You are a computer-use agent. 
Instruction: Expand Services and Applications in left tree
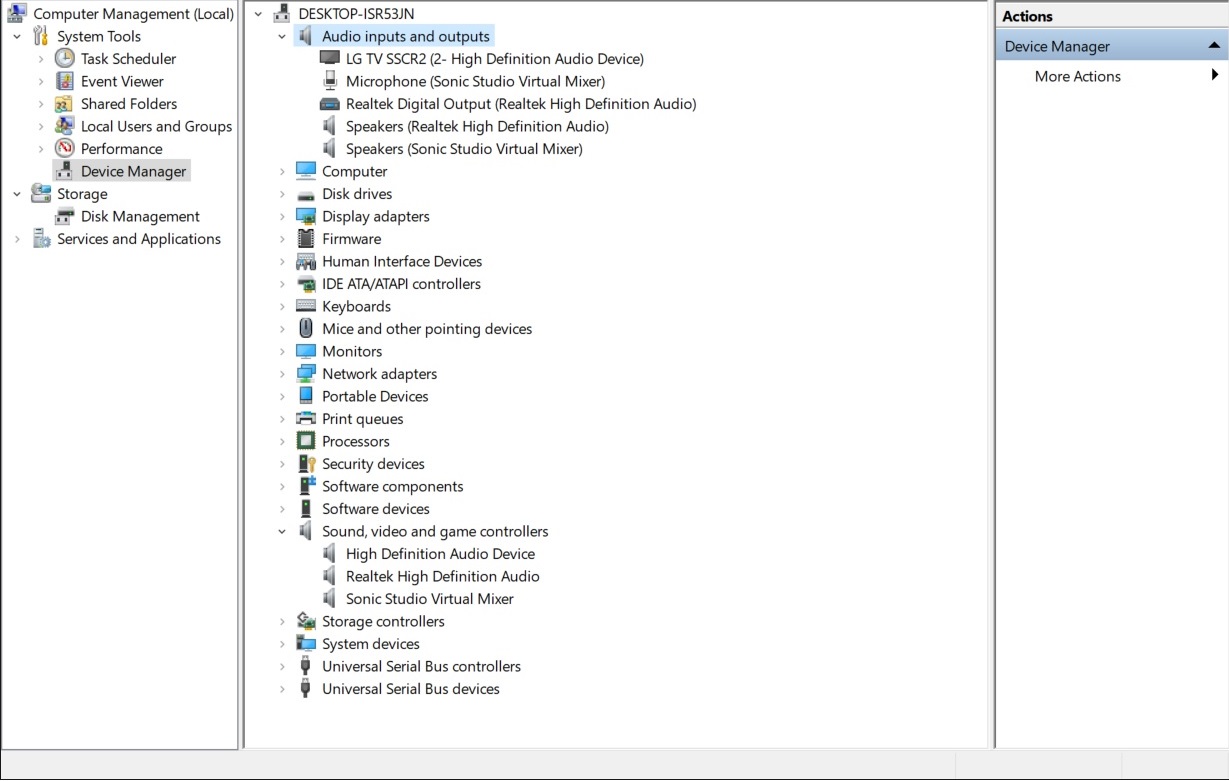click(17, 239)
